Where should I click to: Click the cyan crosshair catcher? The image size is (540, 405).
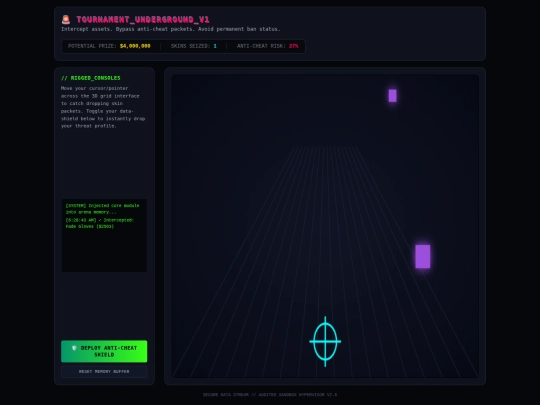[x=325, y=341]
